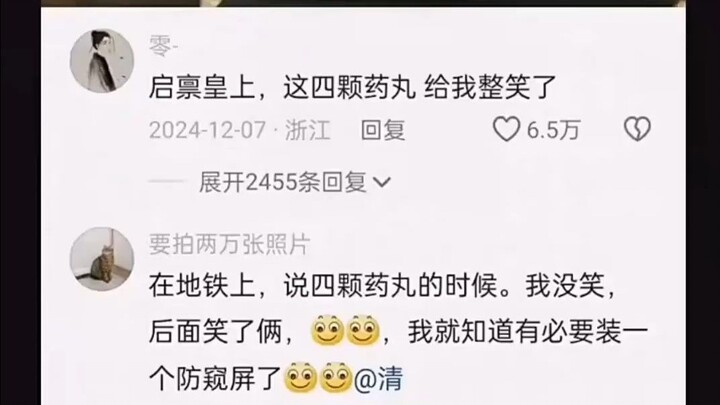
Task: Open the 要拍两万张照片 username link
Action: [x=230, y=244]
